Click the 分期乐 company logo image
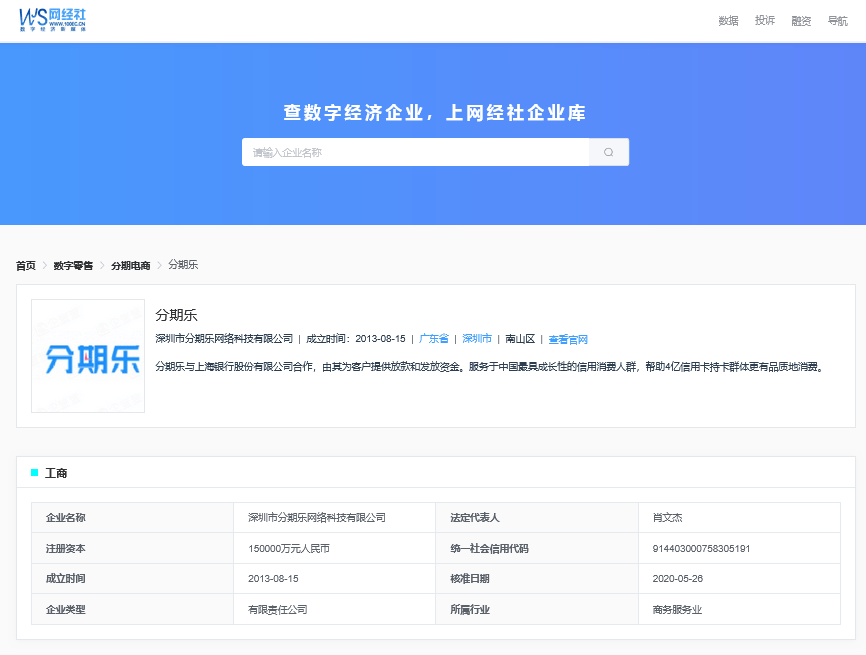This screenshot has height=655, width=866. point(88,356)
